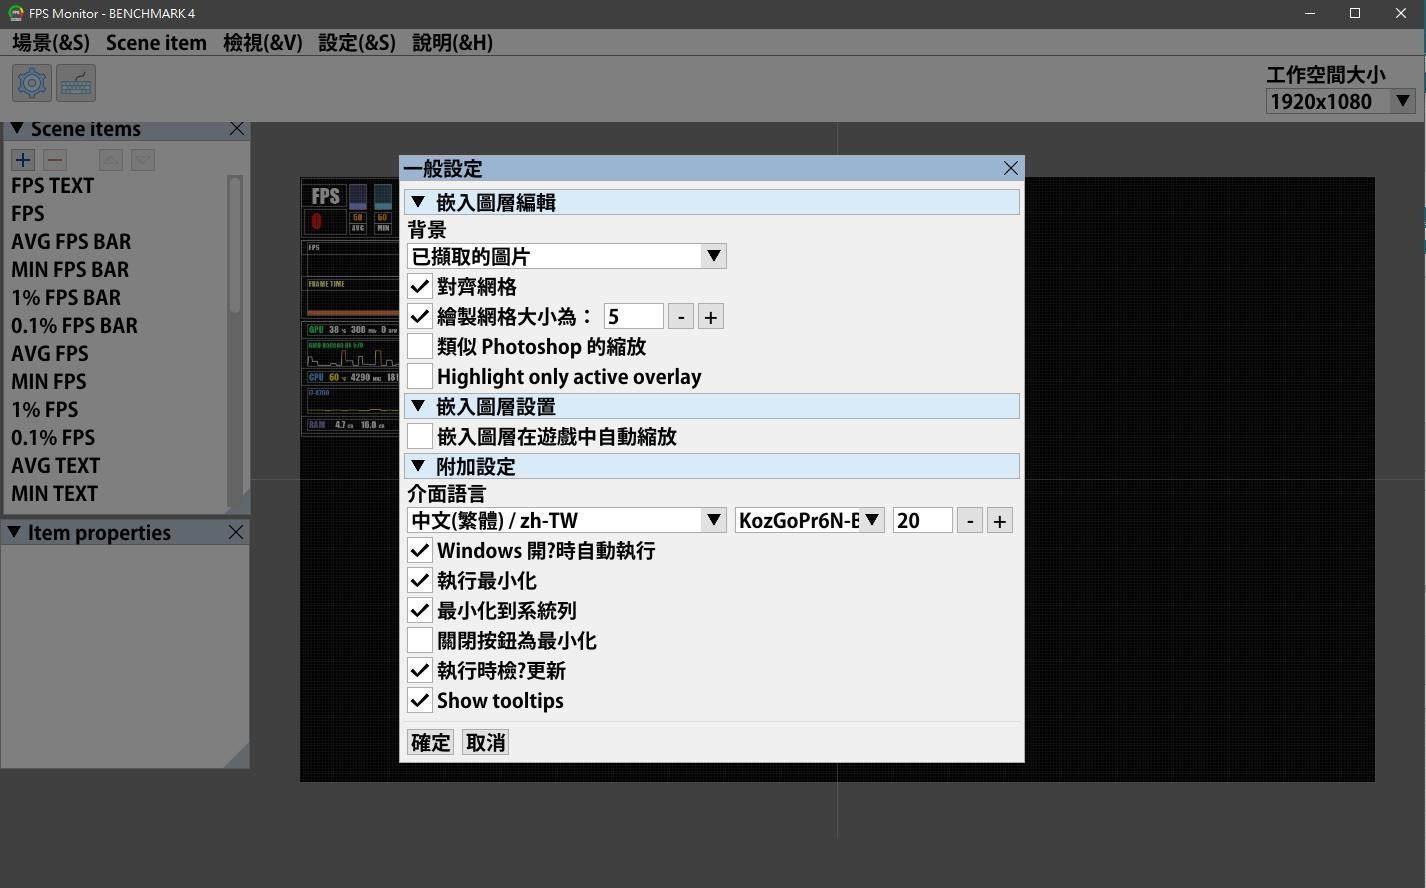Viewport: 1426px width, 888px height.
Task: Enable 關閉按鈕為最小化 checkbox
Action: pyautogui.click(x=420, y=641)
